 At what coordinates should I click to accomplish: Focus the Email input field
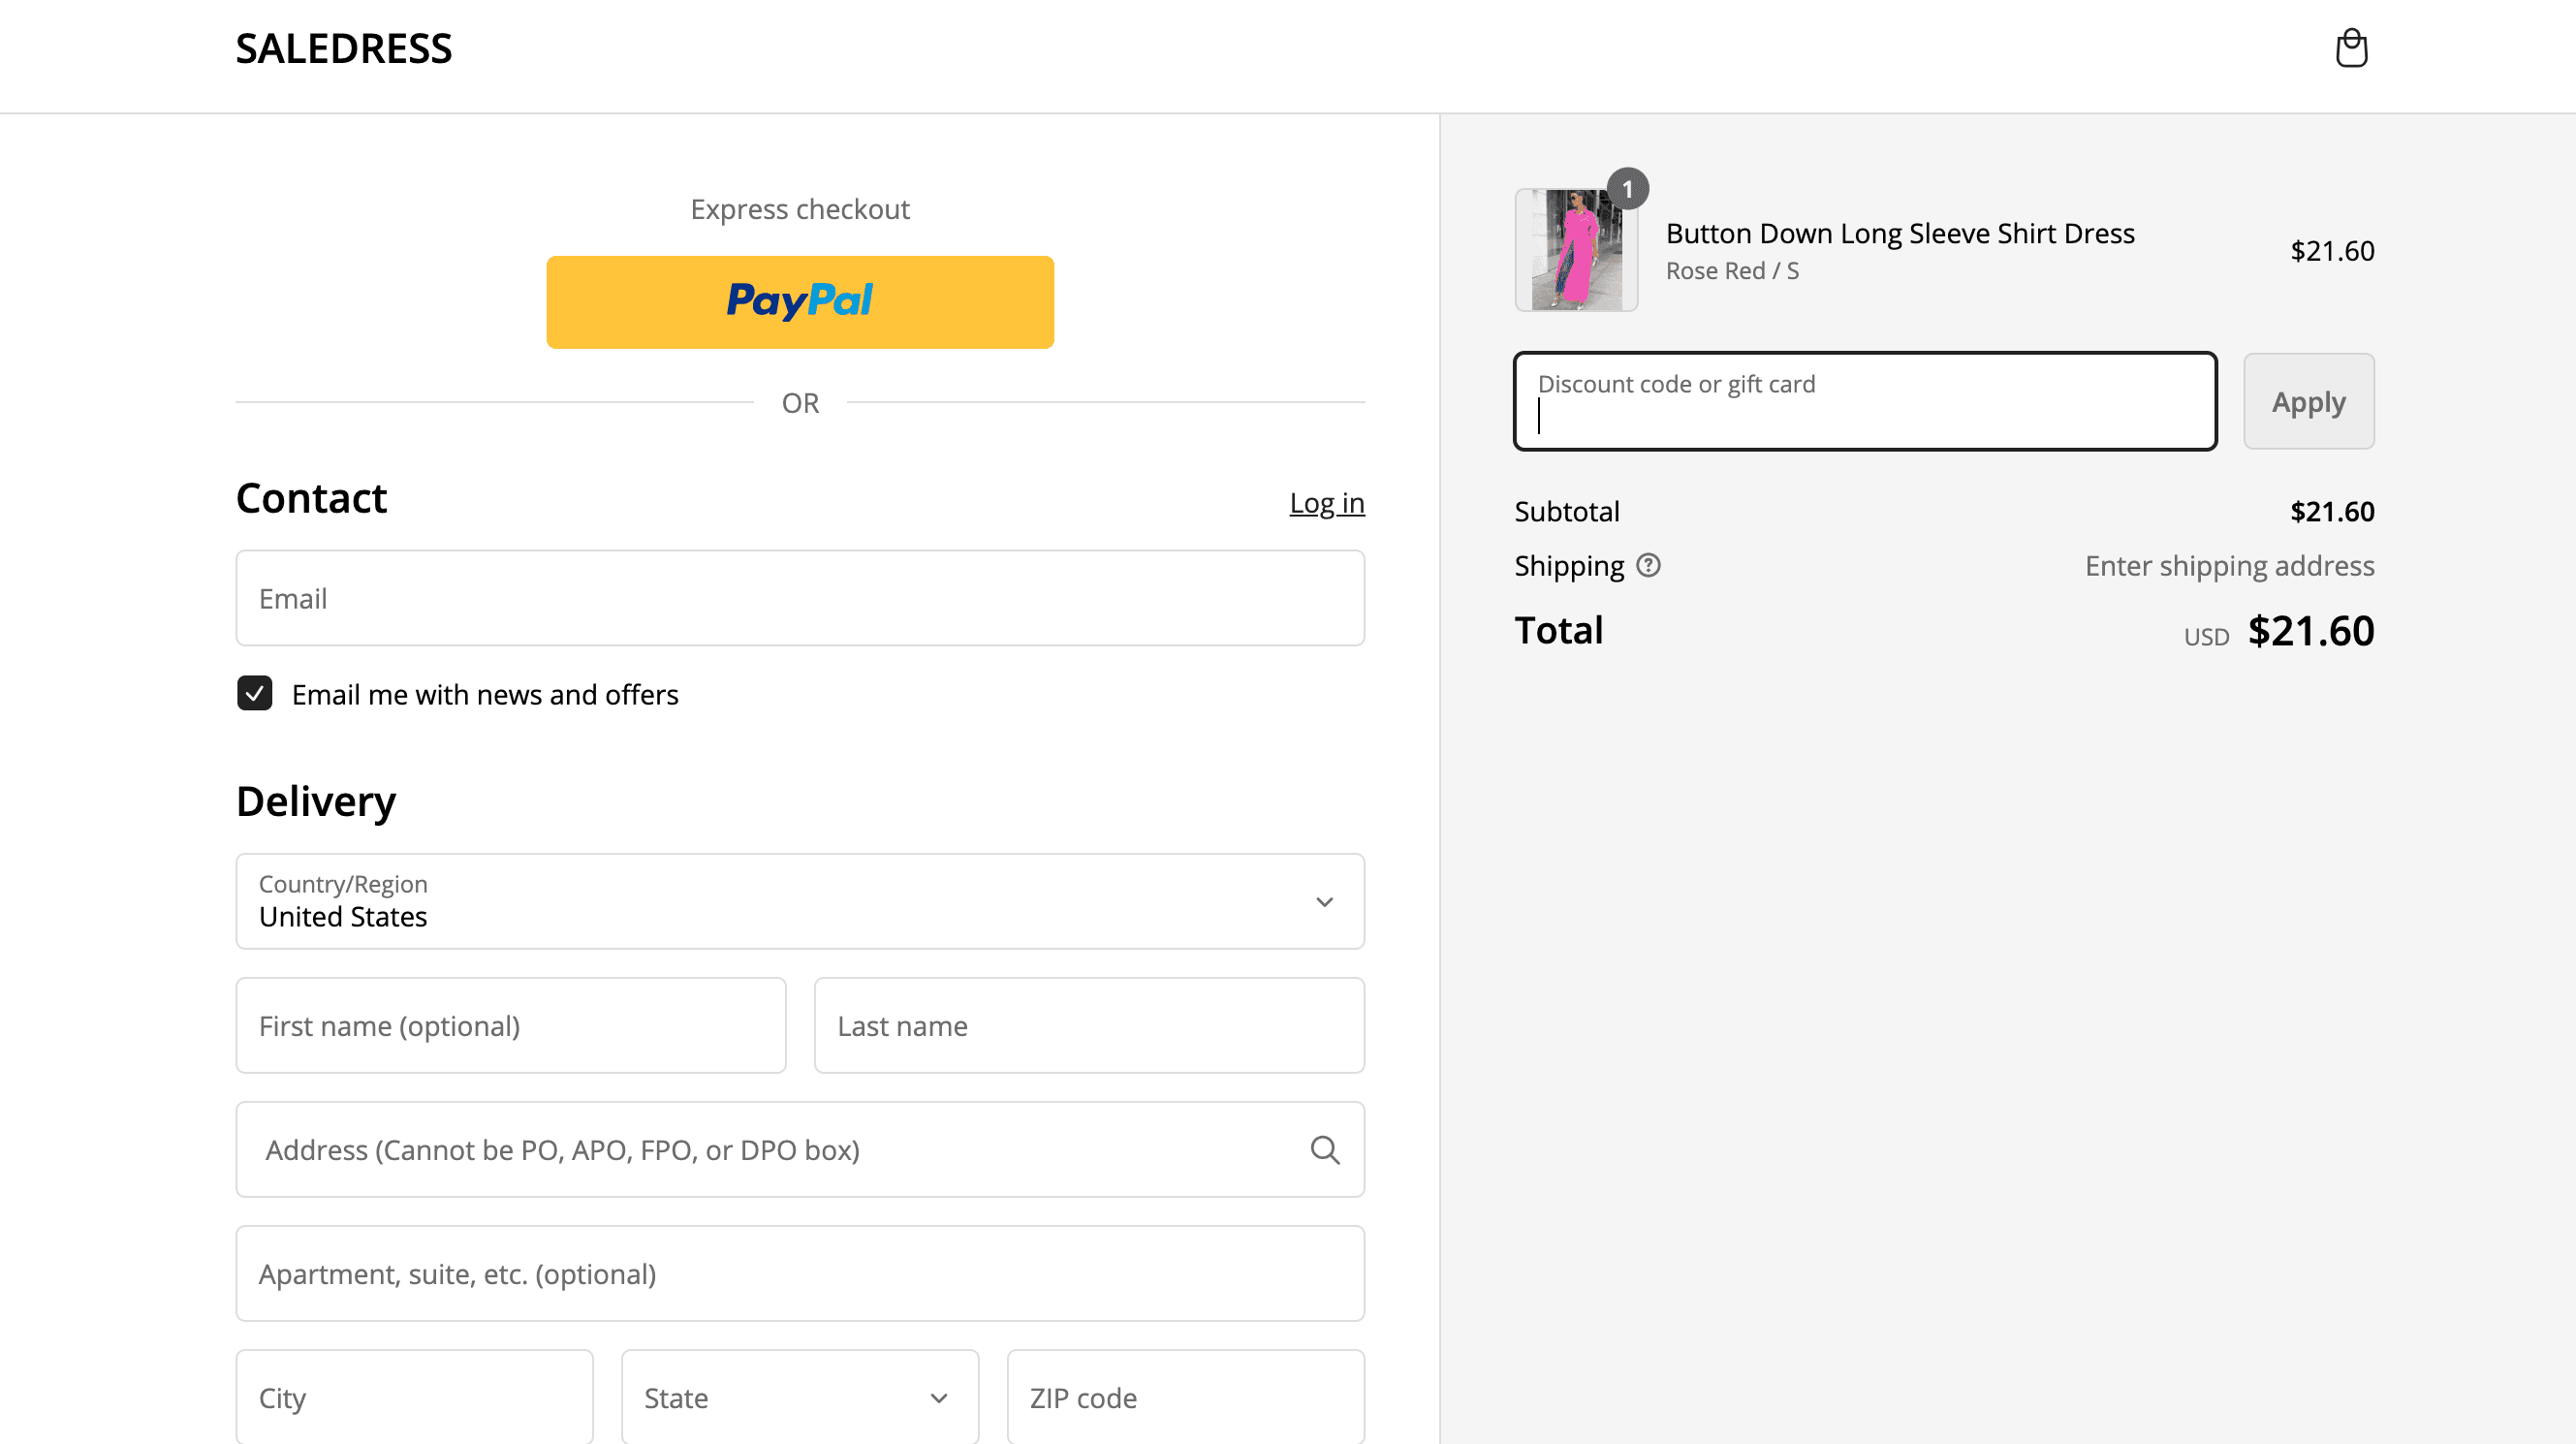[800, 599]
